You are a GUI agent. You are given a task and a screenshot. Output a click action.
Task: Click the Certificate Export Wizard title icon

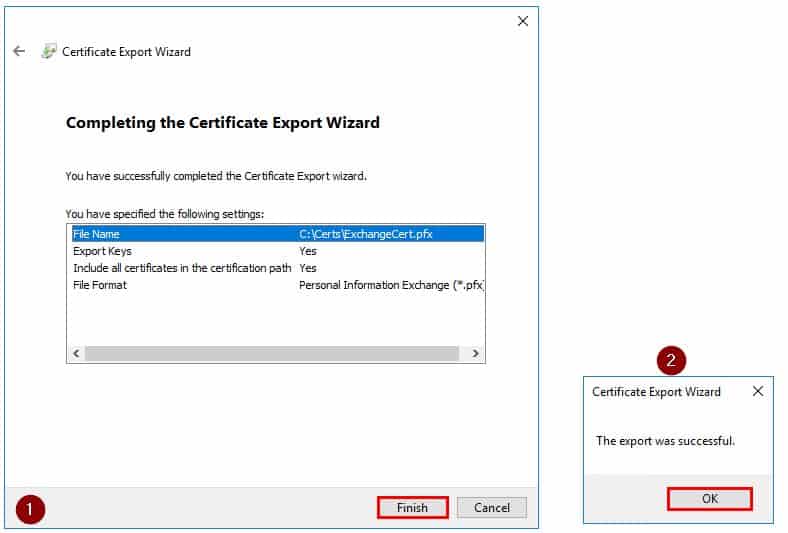click(49, 51)
